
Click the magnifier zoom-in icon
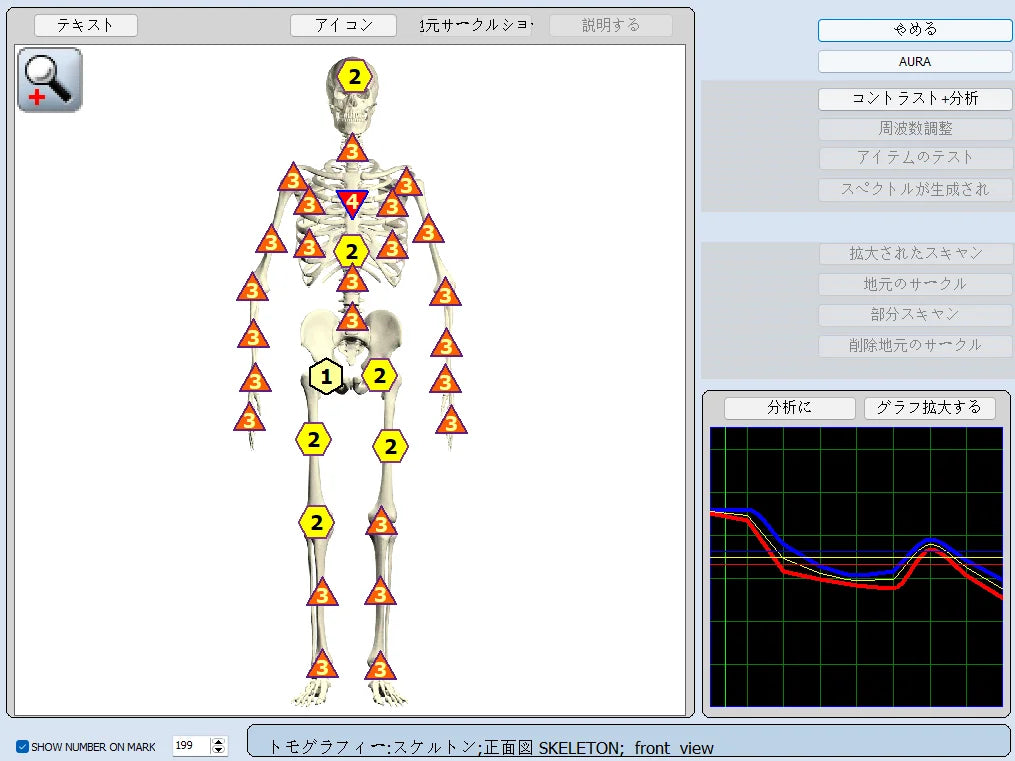point(49,79)
